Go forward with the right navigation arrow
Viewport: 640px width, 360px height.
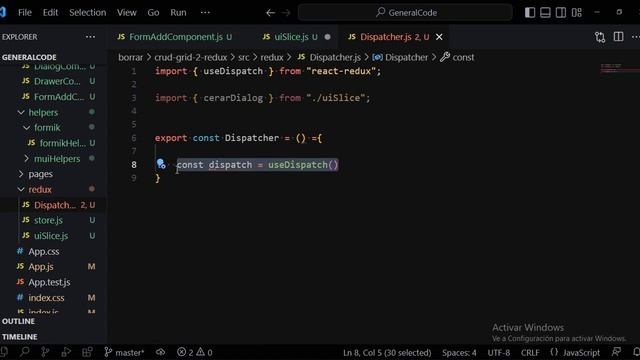286,13
